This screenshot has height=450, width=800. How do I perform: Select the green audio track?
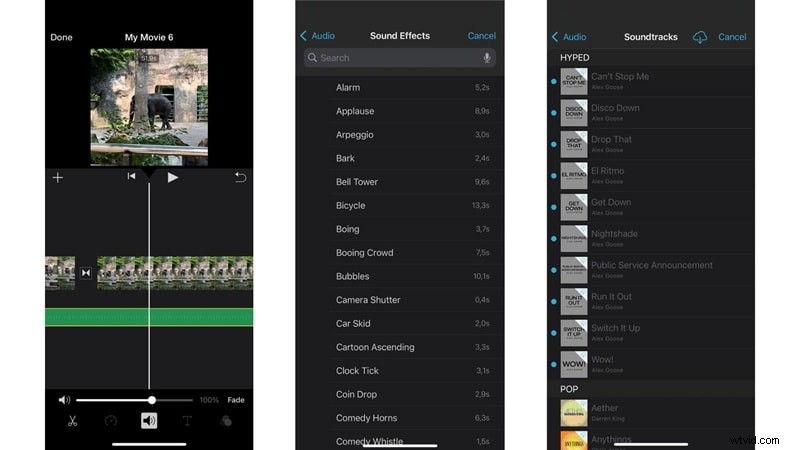[x=149, y=317]
